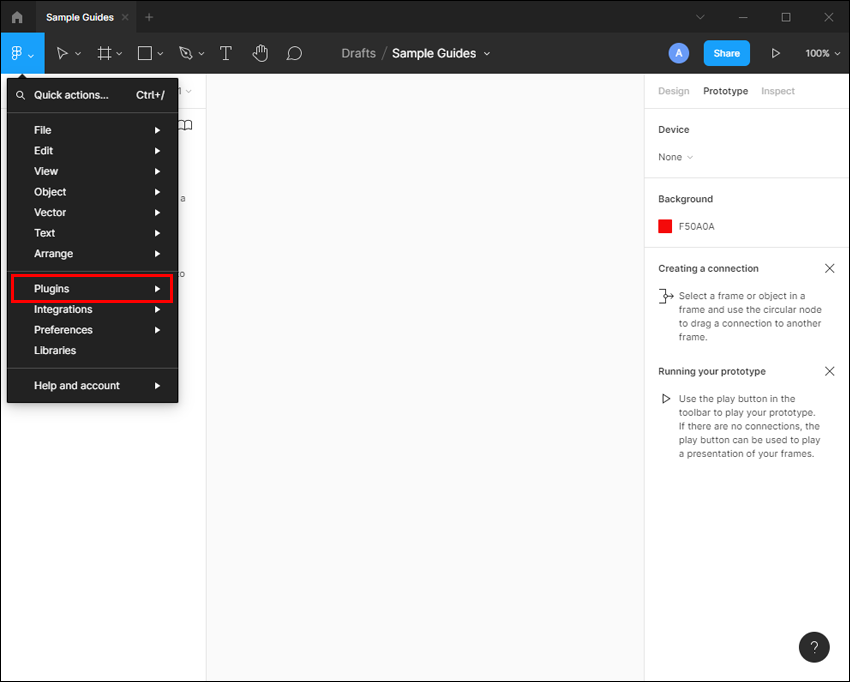Select the Frame tool
This screenshot has width=850, height=682.
click(104, 53)
